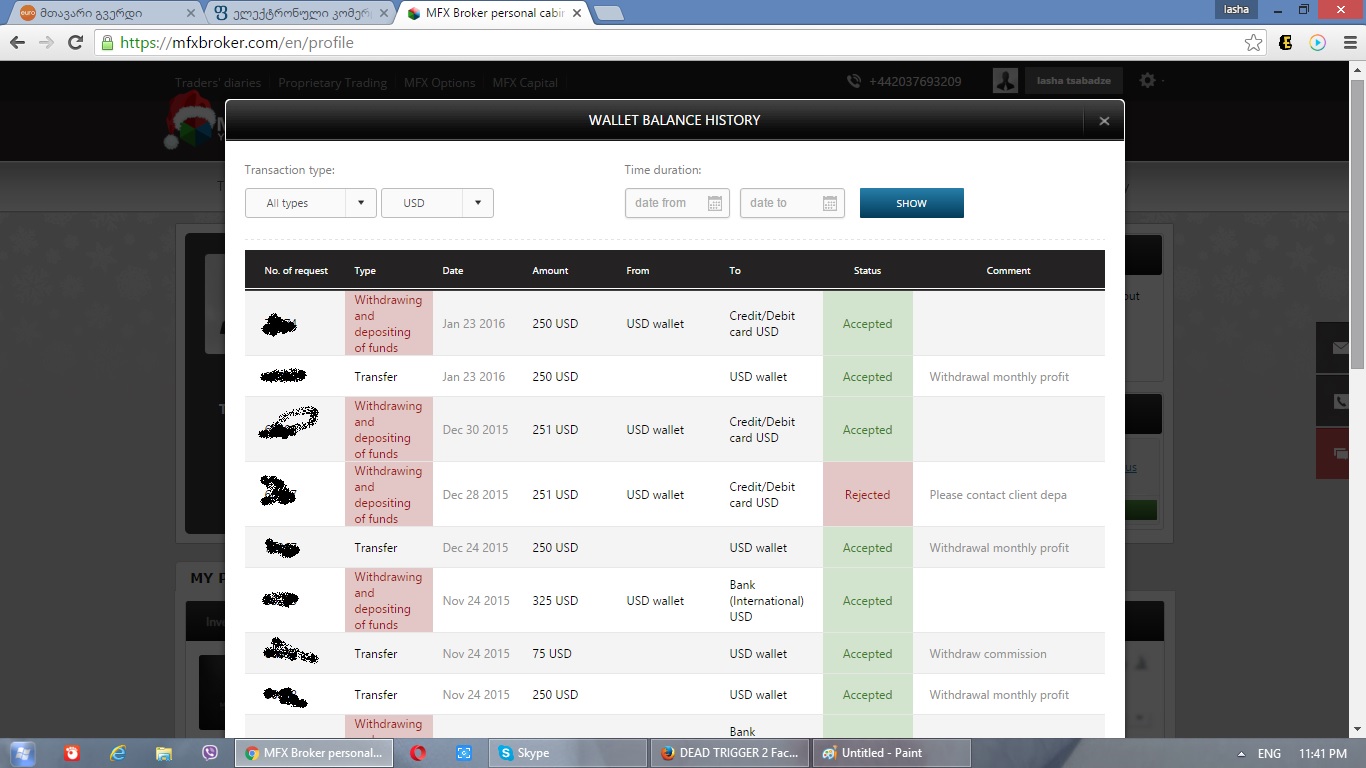Viewport: 1366px width, 768px height.
Task: Click the address bar URL
Action: (237, 43)
